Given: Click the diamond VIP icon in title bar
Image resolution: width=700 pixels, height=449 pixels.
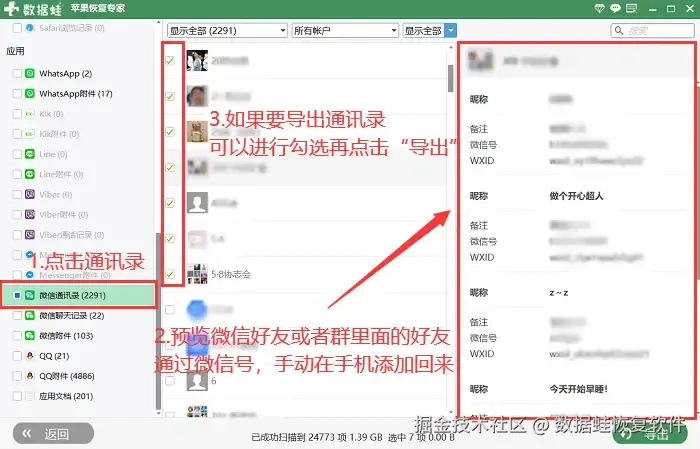Looking at the screenshot, I should point(600,8).
